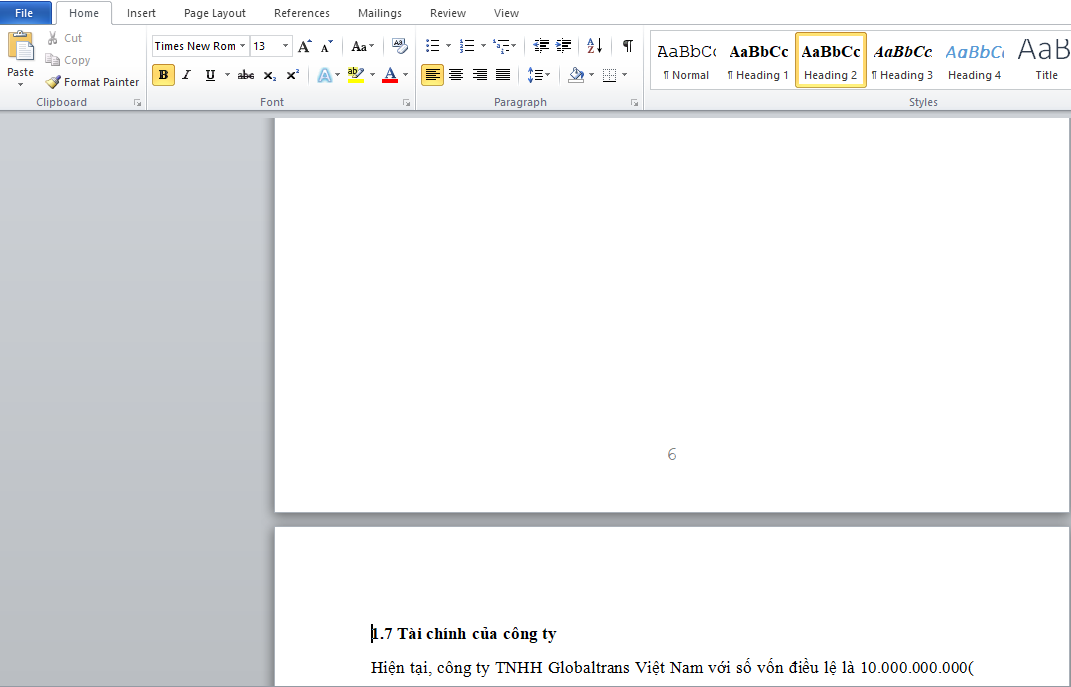Apply the Normal style
Image resolution: width=1071 pixels, height=687 pixels.
point(686,60)
